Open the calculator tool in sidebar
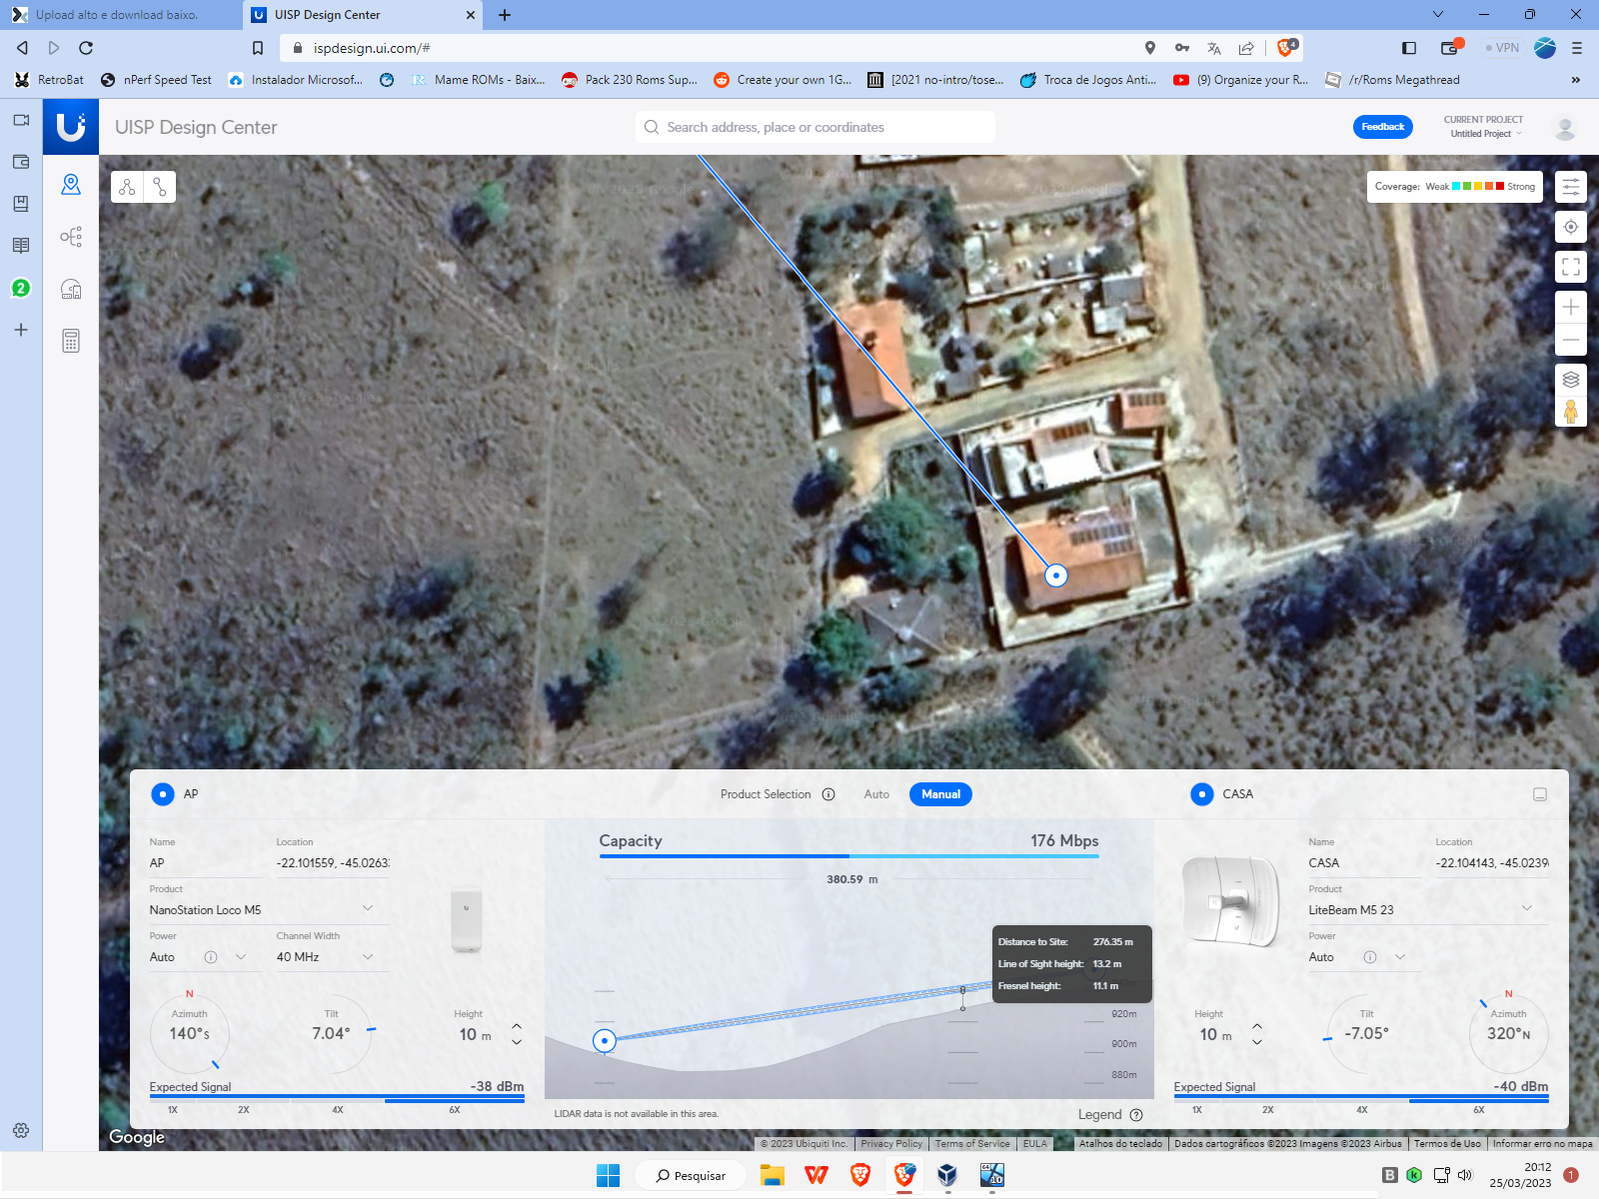The image size is (1599, 1199). [x=71, y=341]
